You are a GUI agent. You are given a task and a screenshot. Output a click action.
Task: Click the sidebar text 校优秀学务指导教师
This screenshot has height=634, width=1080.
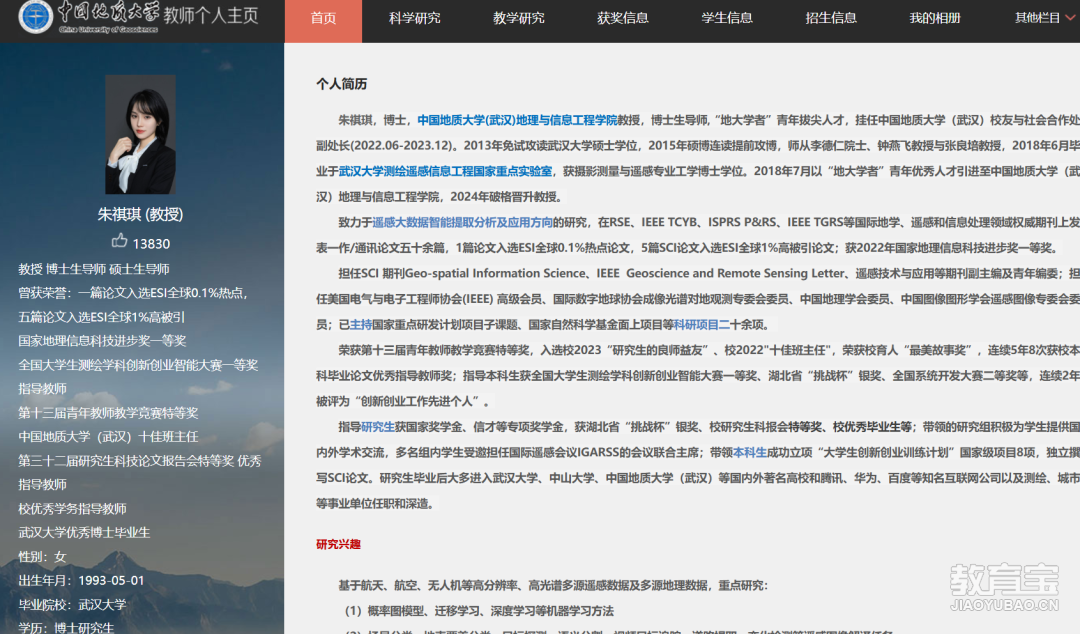[72, 509]
